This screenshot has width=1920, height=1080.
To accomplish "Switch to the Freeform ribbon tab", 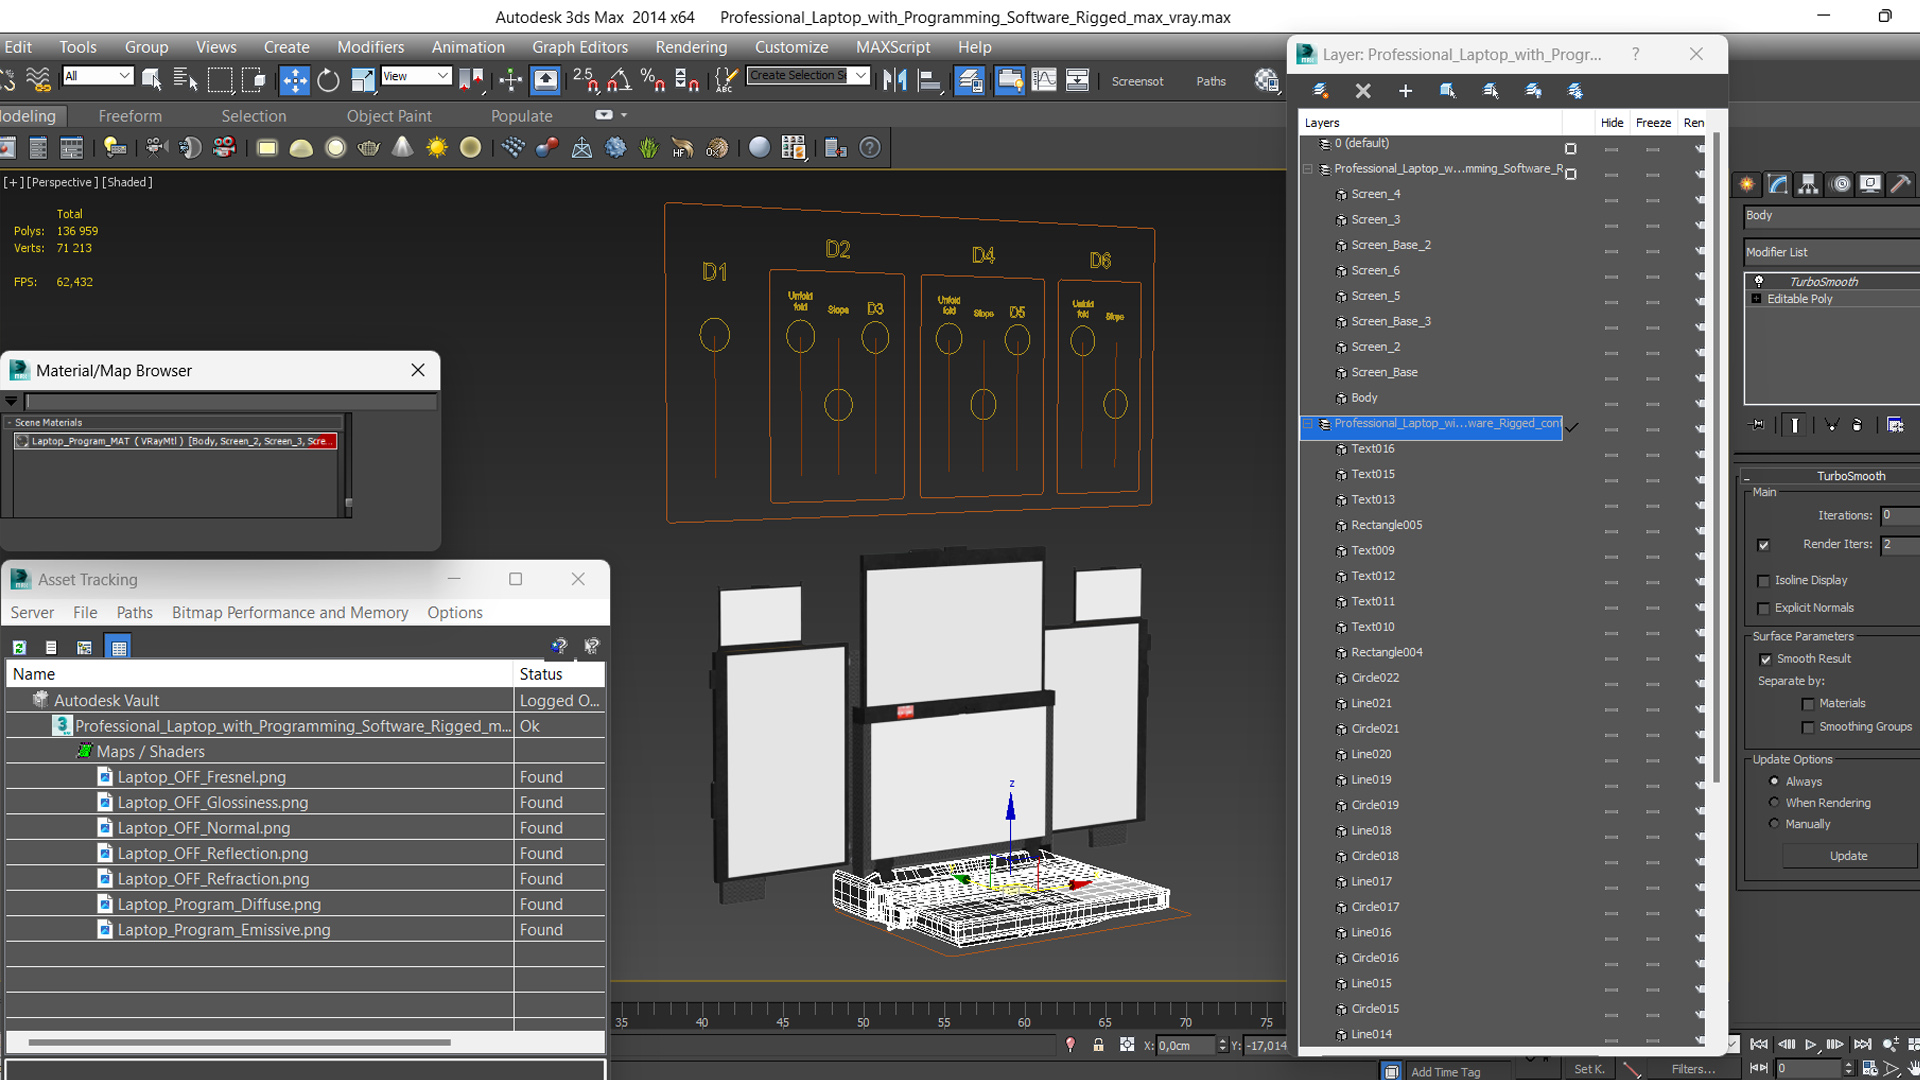I will click(x=130, y=116).
